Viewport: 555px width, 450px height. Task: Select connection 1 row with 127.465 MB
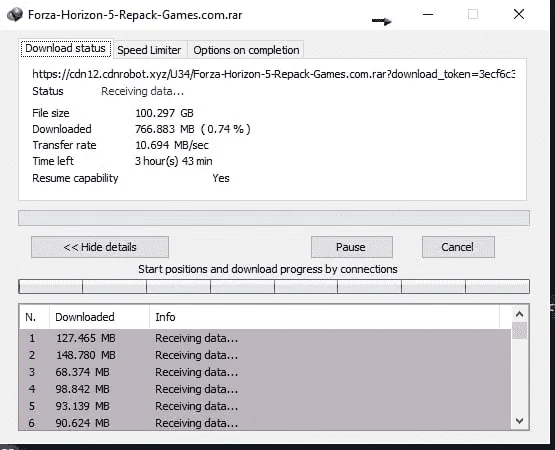pyautogui.click(x=265, y=338)
